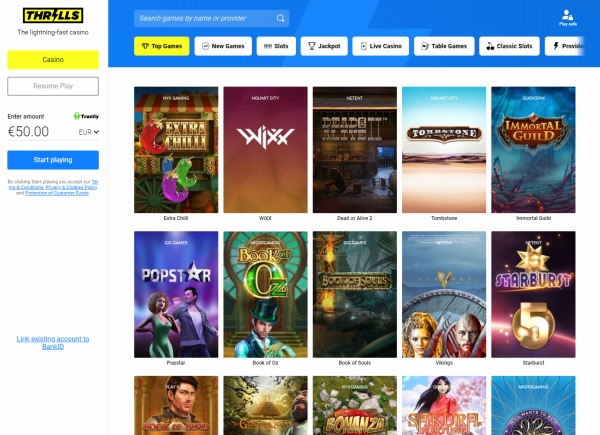Screen dimensions: 600x435
Task: Click 'The lightning-fast casino' tagline
Action: tap(53, 33)
